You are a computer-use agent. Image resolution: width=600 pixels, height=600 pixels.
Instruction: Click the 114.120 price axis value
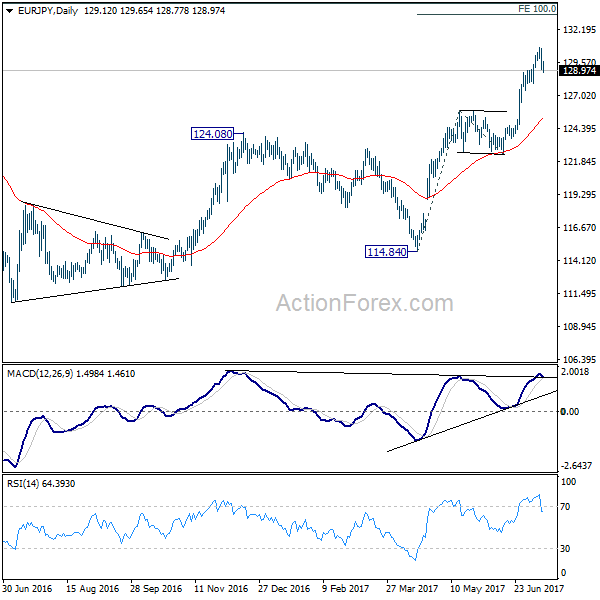tap(579, 261)
